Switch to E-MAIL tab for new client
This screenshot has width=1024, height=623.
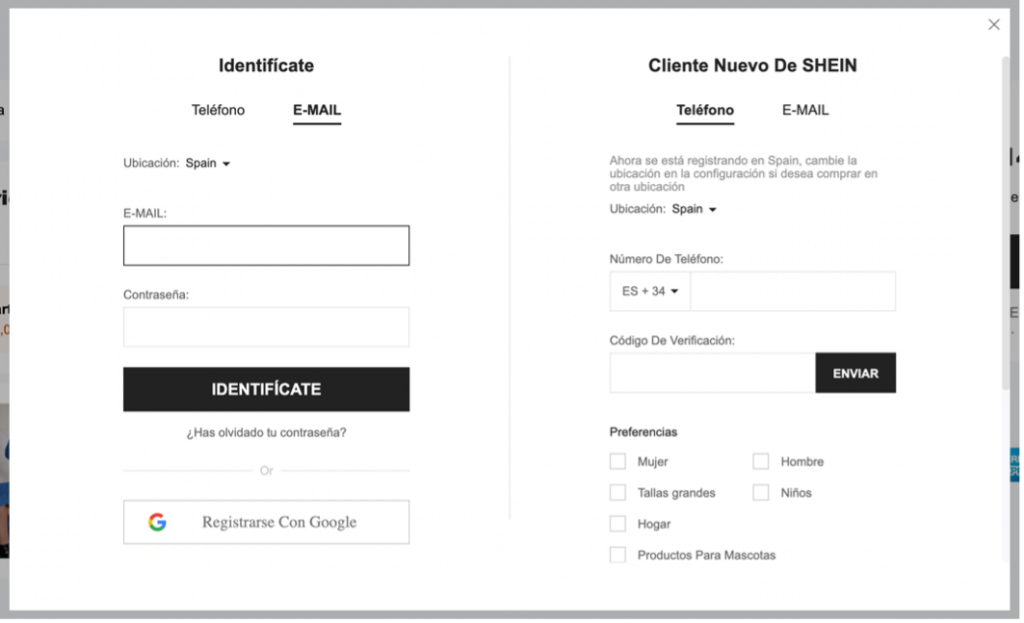tap(805, 110)
